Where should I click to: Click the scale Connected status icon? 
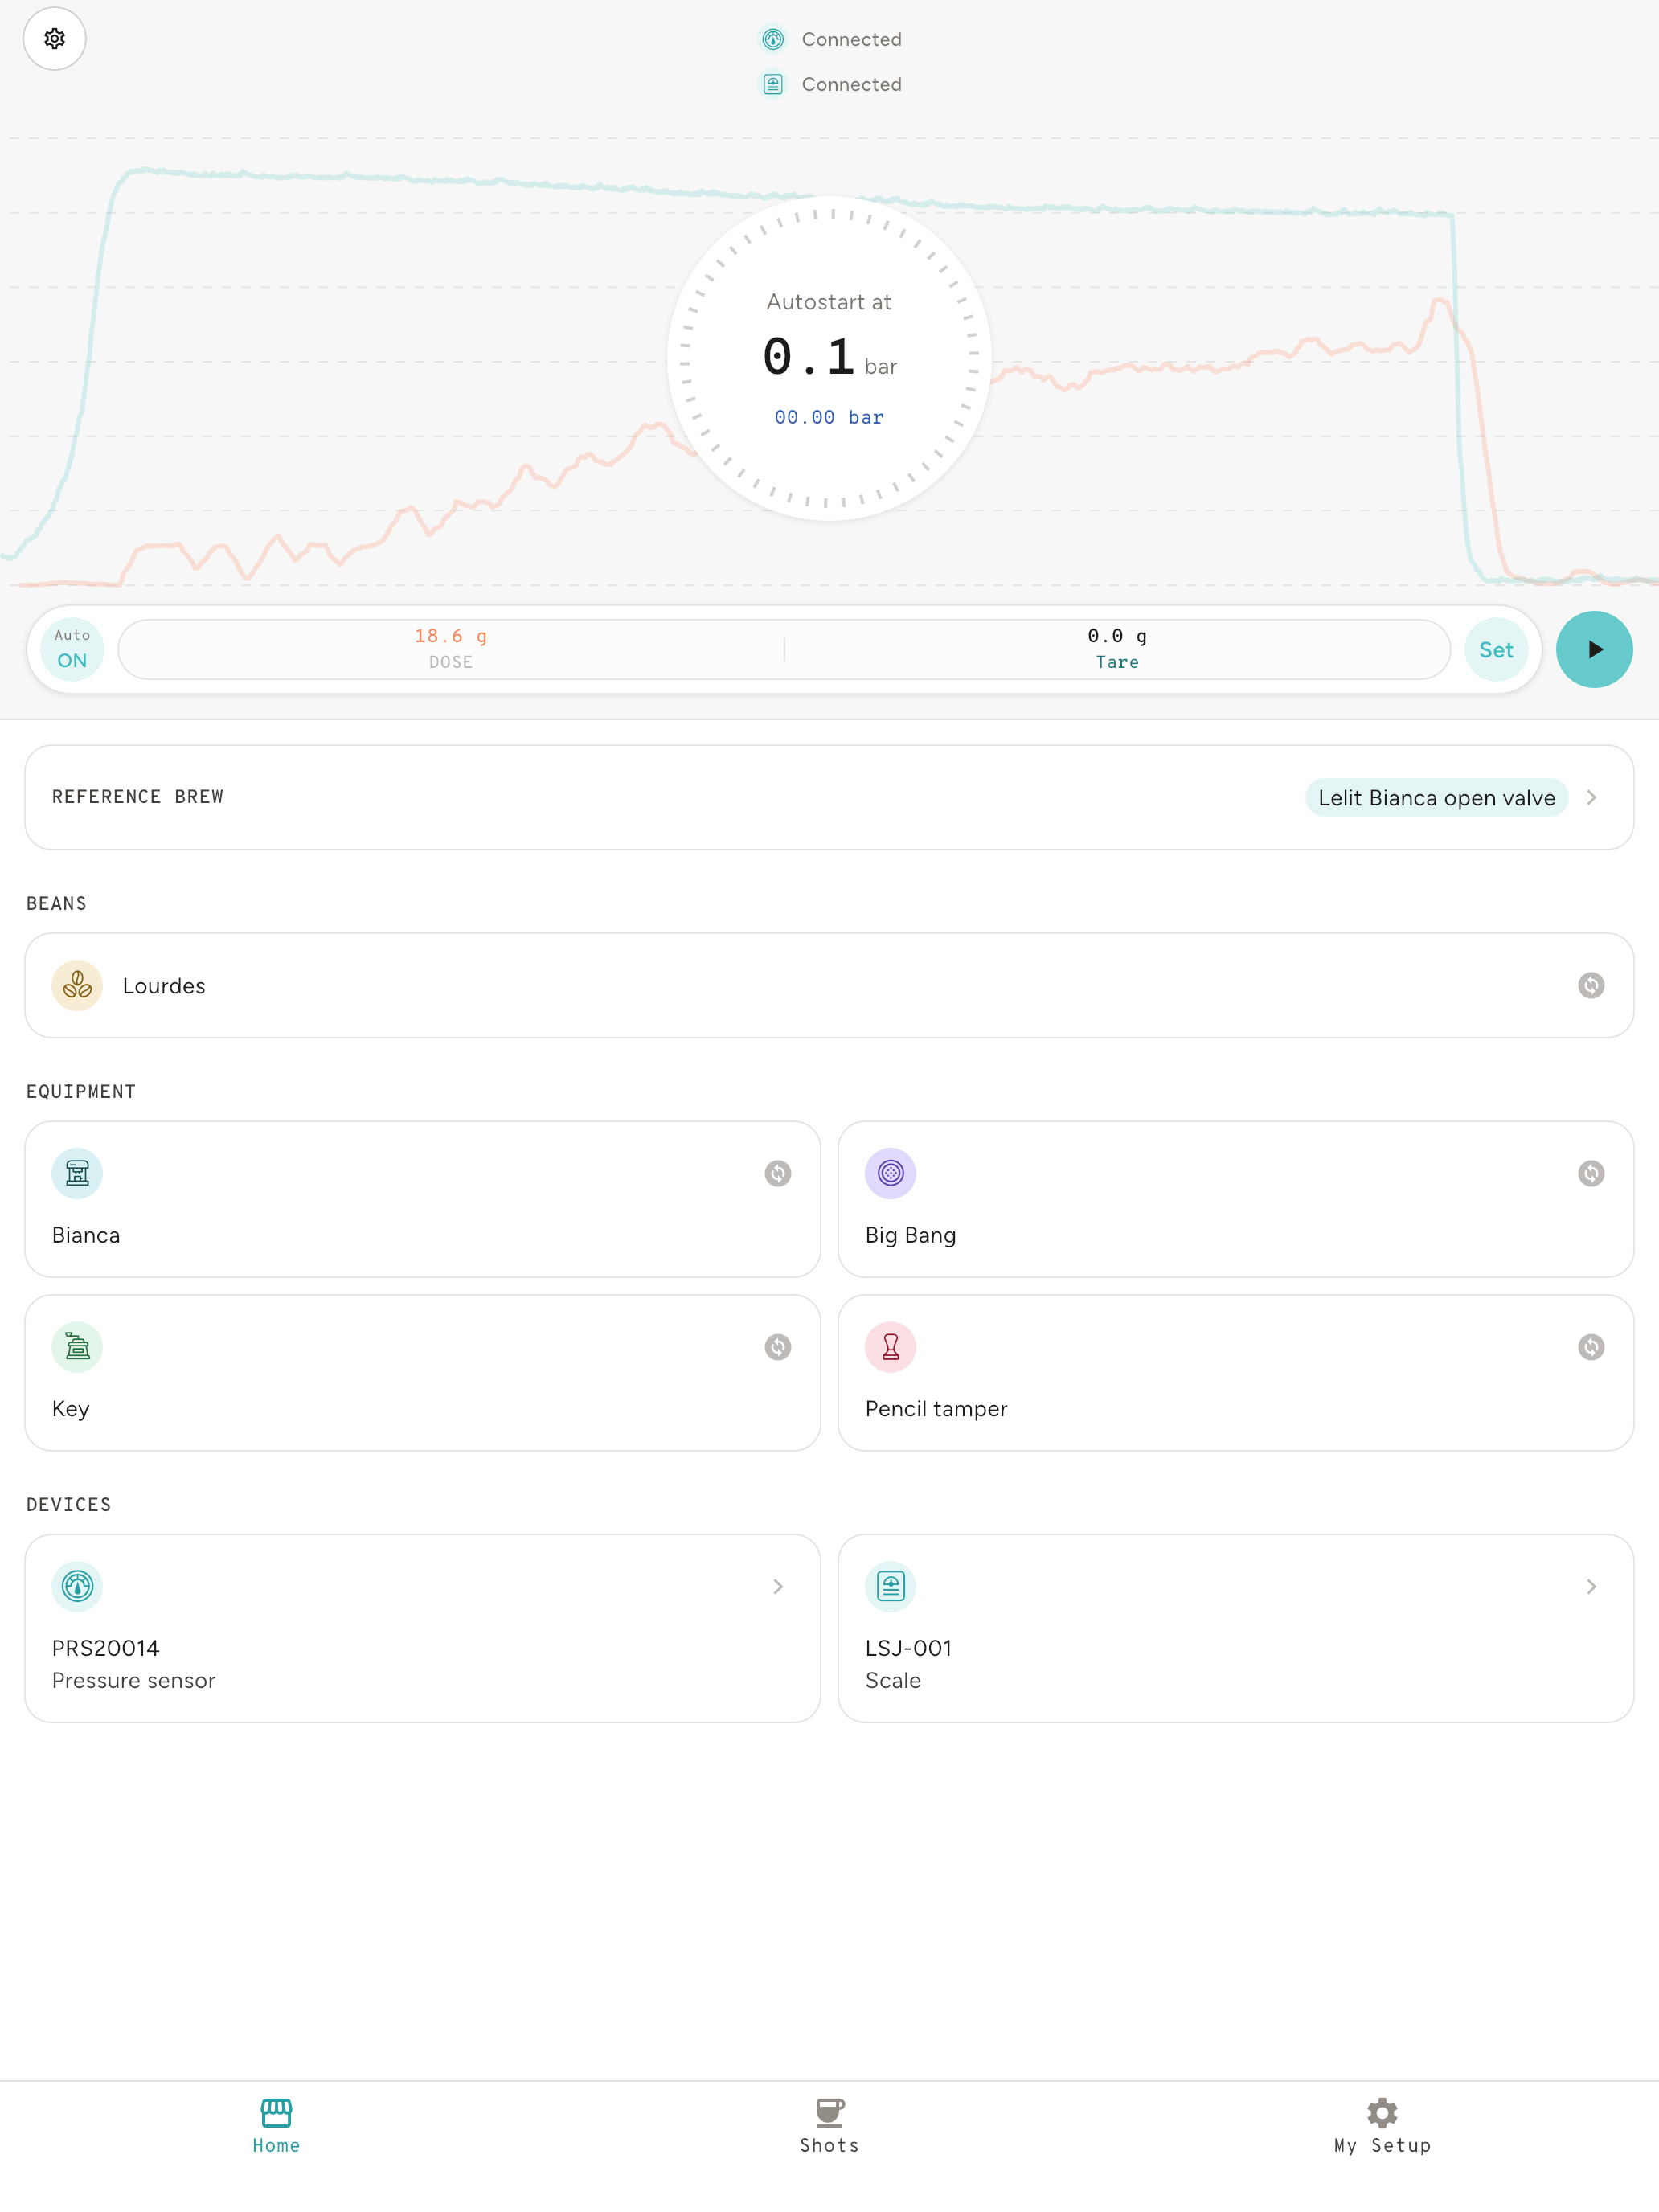pos(773,84)
